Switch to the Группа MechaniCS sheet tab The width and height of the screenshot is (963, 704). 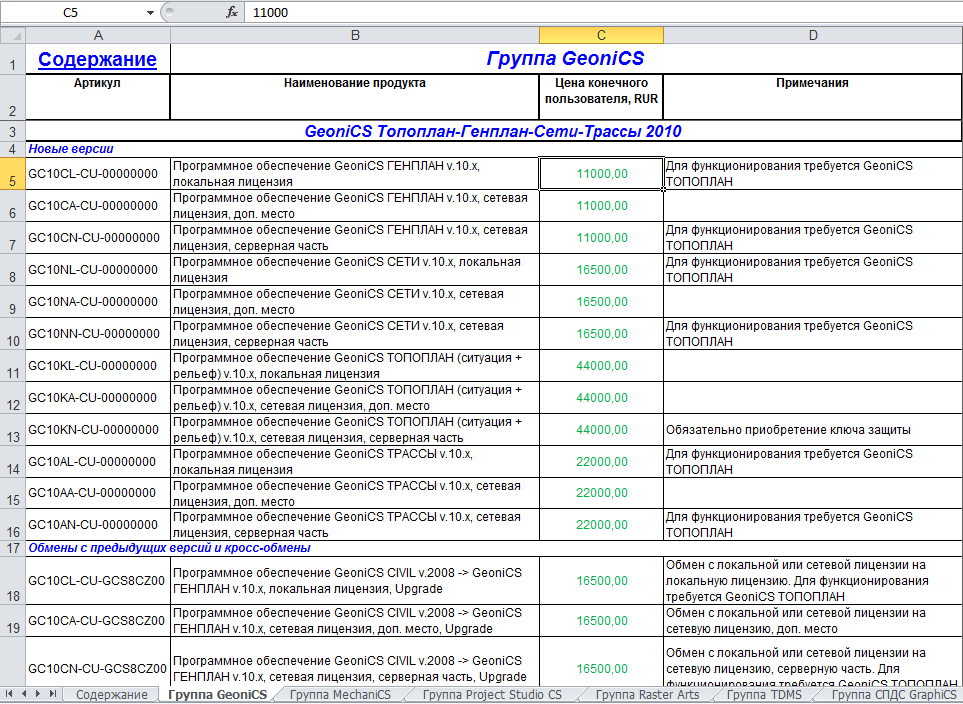point(340,695)
